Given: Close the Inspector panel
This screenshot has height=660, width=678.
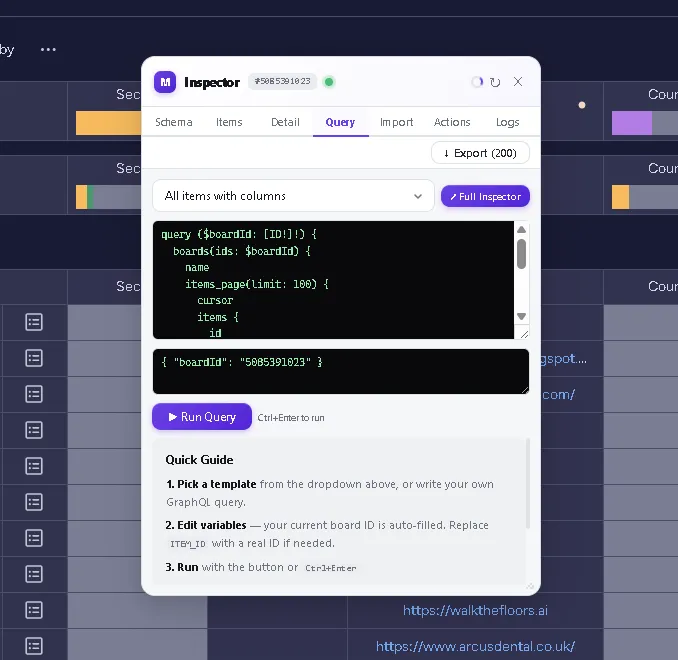Looking at the screenshot, I should coord(518,81).
